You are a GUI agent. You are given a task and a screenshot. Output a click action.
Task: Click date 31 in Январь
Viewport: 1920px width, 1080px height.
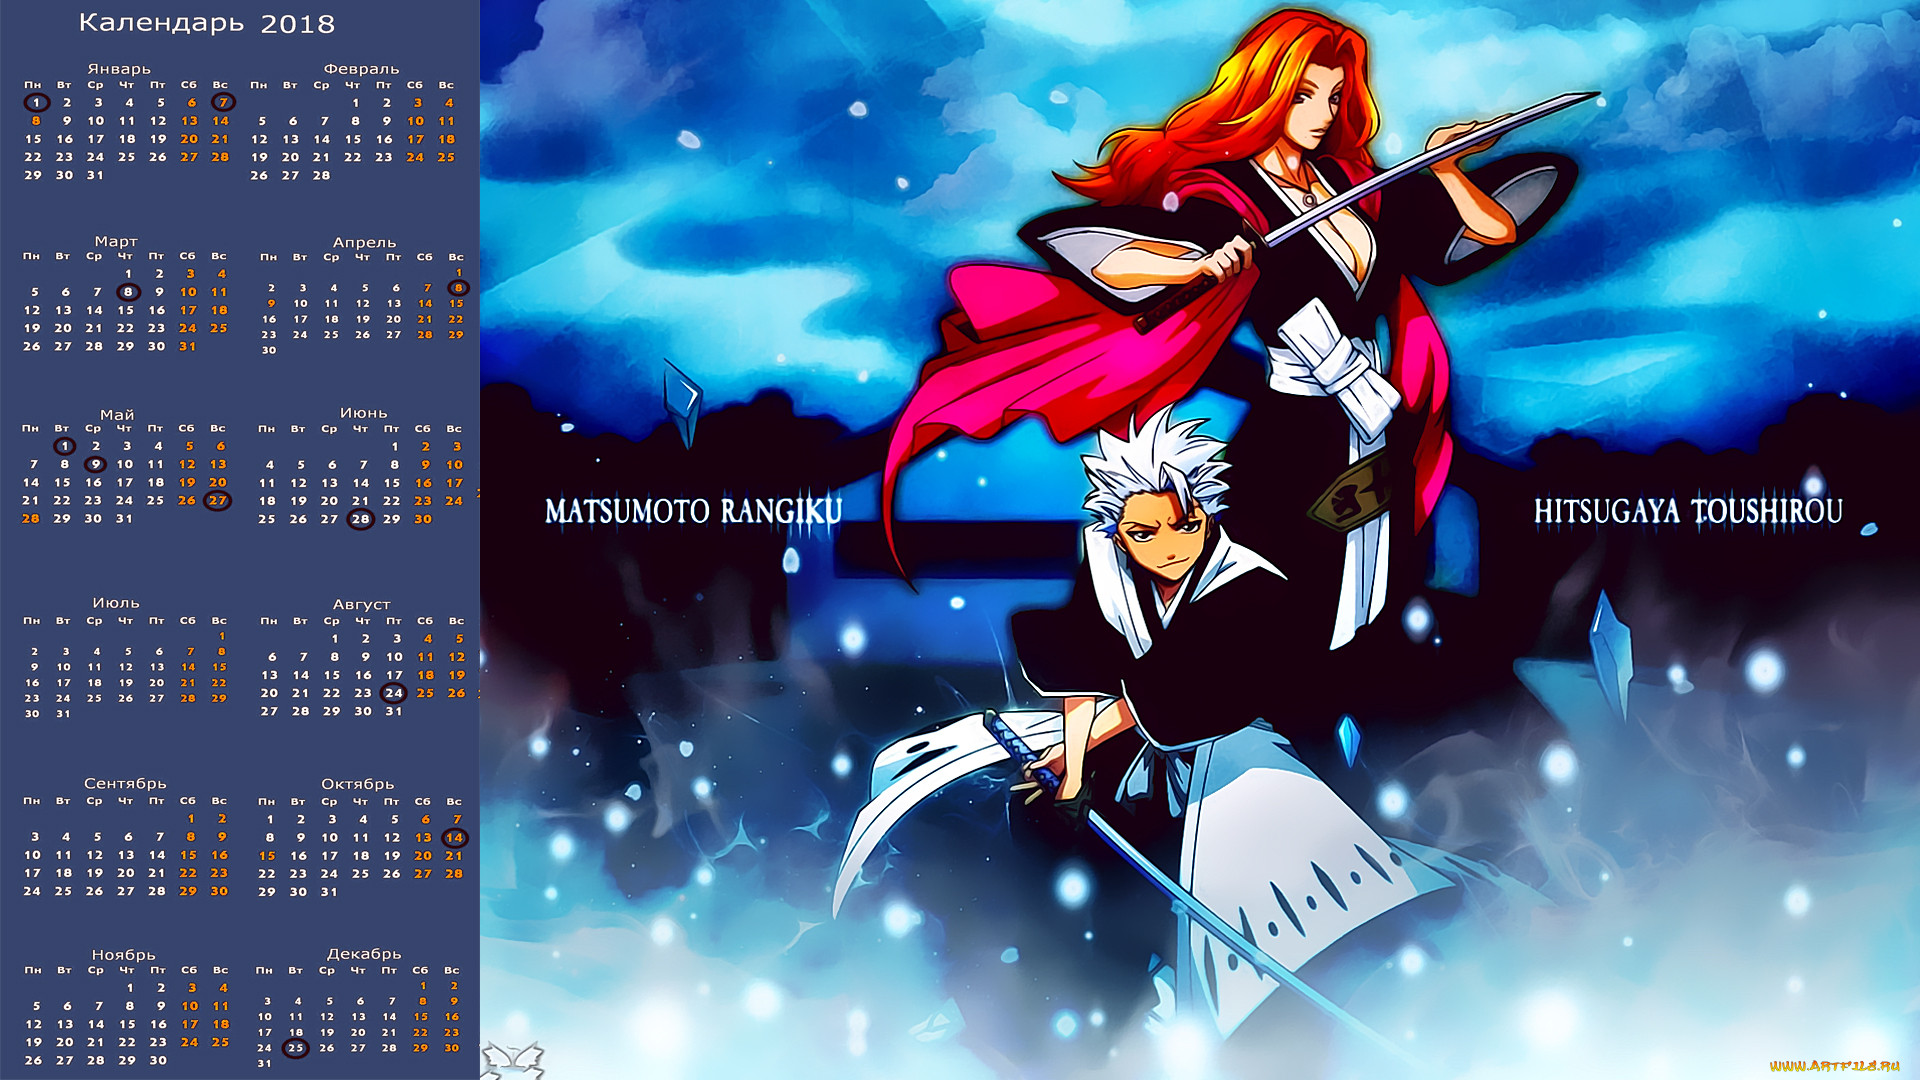pyautogui.click(x=95, y=175)
